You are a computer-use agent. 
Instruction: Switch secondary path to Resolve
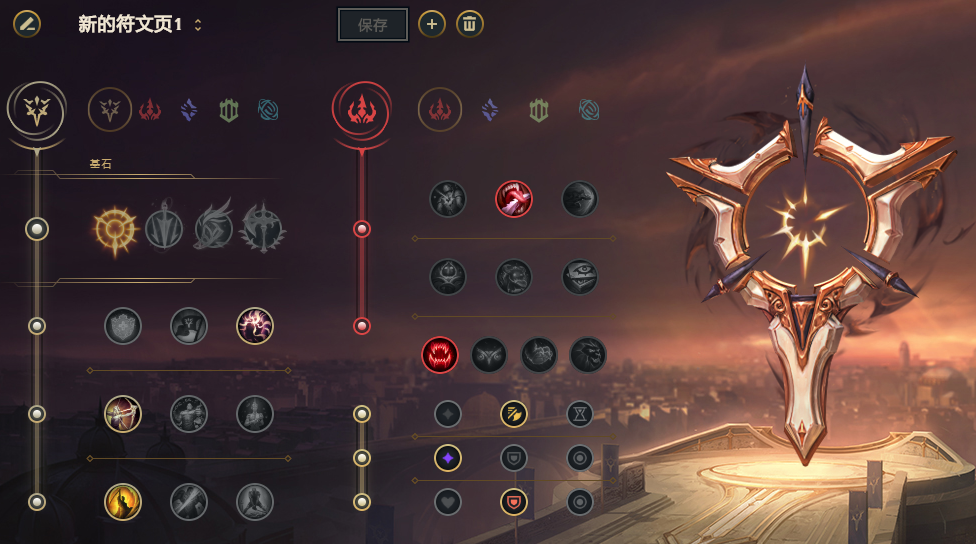pyautogui.click(x=539, y=111)
